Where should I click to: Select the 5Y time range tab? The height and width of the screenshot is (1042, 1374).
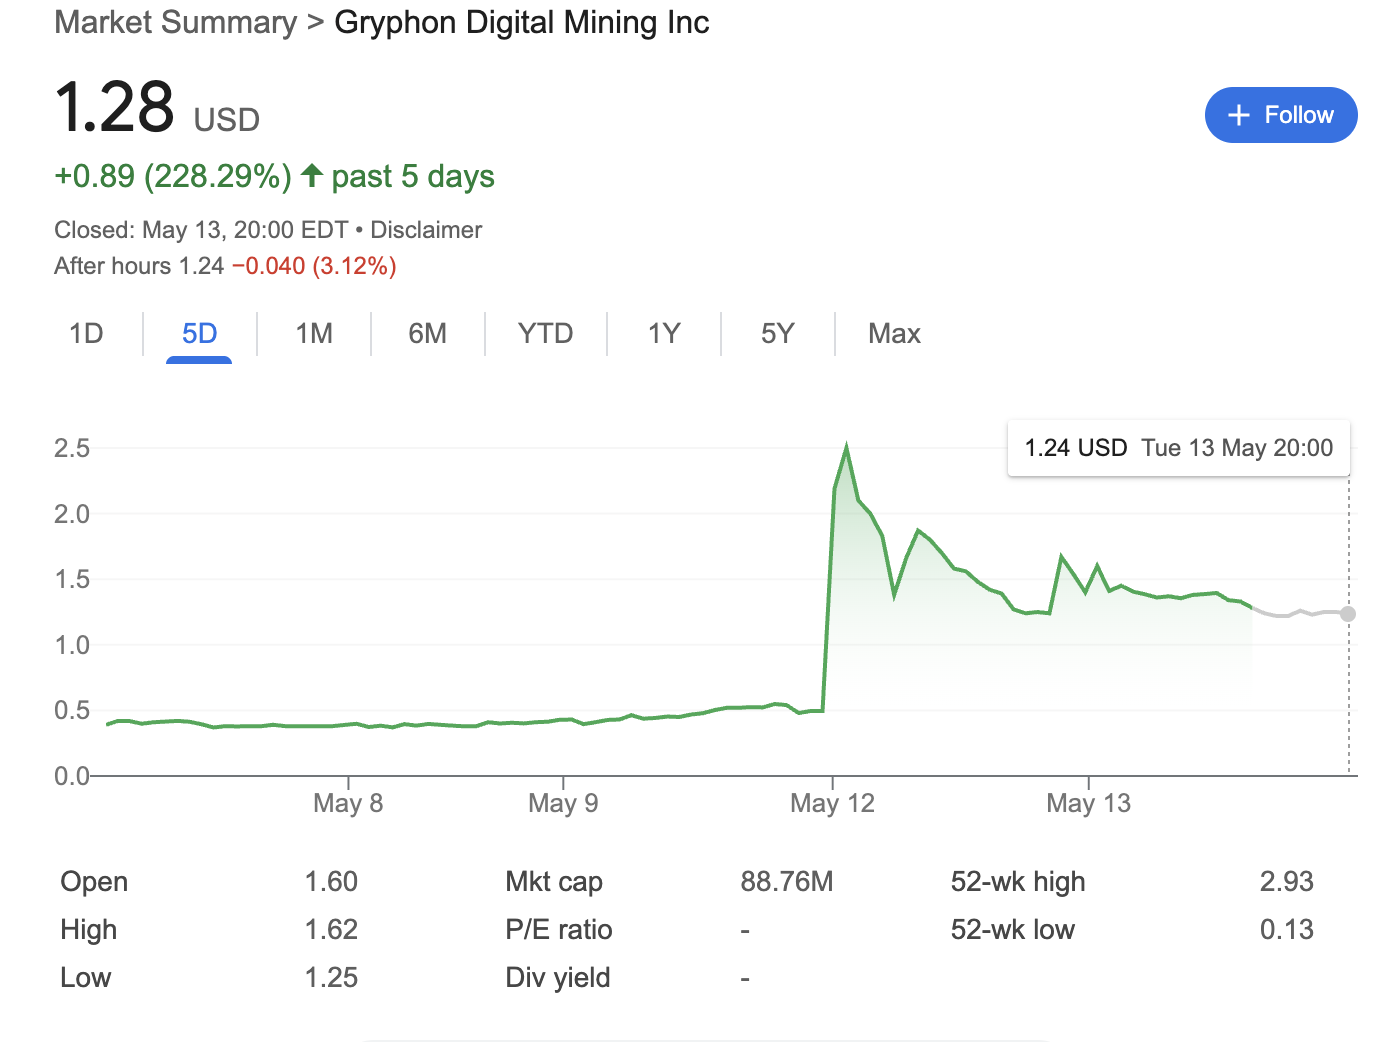click(x=777, y=334)
